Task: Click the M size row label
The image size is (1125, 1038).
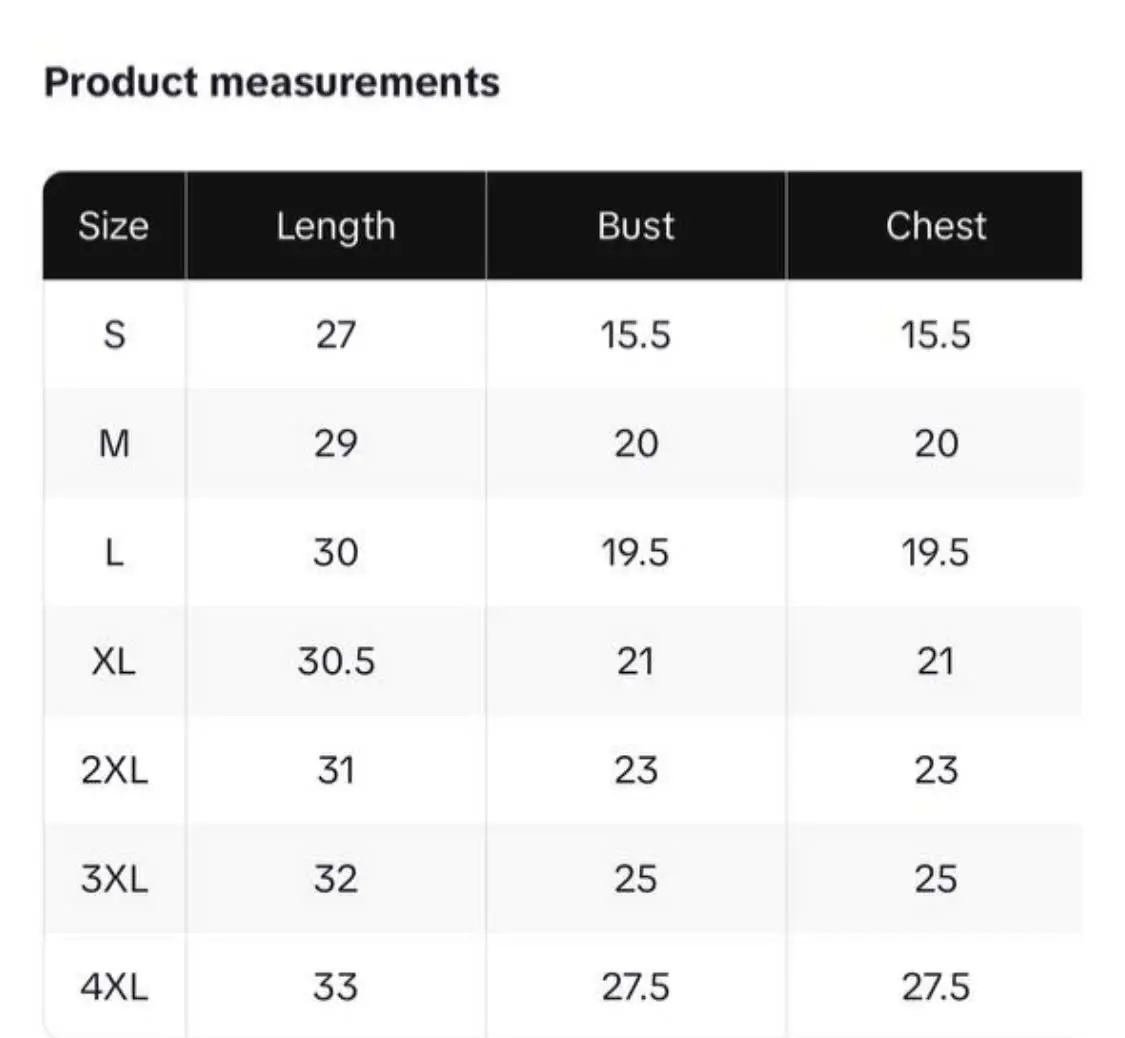Action: [114, 444]
